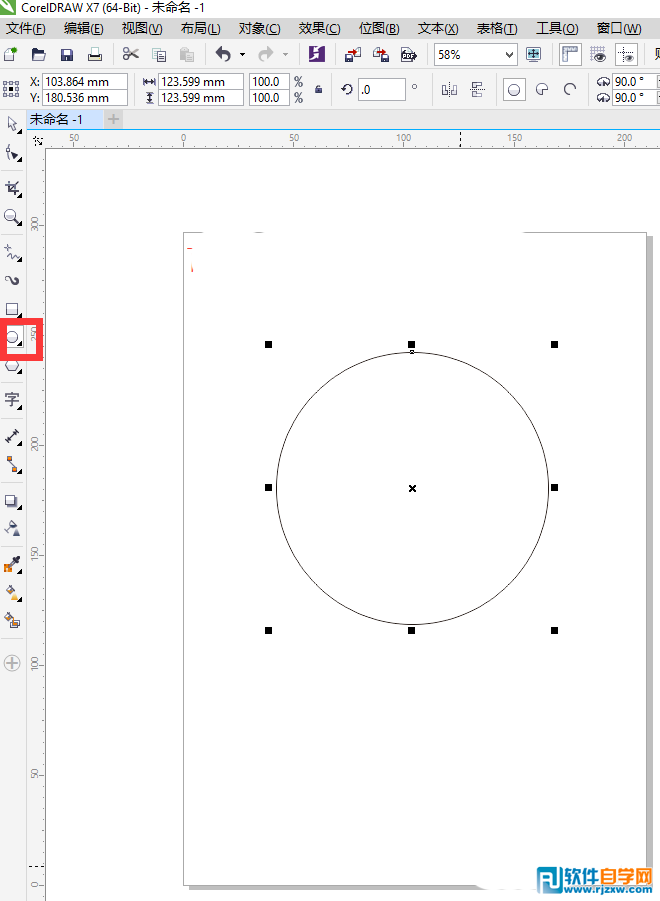Switch to the 未命名 -1 document tab
This screenshot has width=660, height=901.
coord(62,119)
